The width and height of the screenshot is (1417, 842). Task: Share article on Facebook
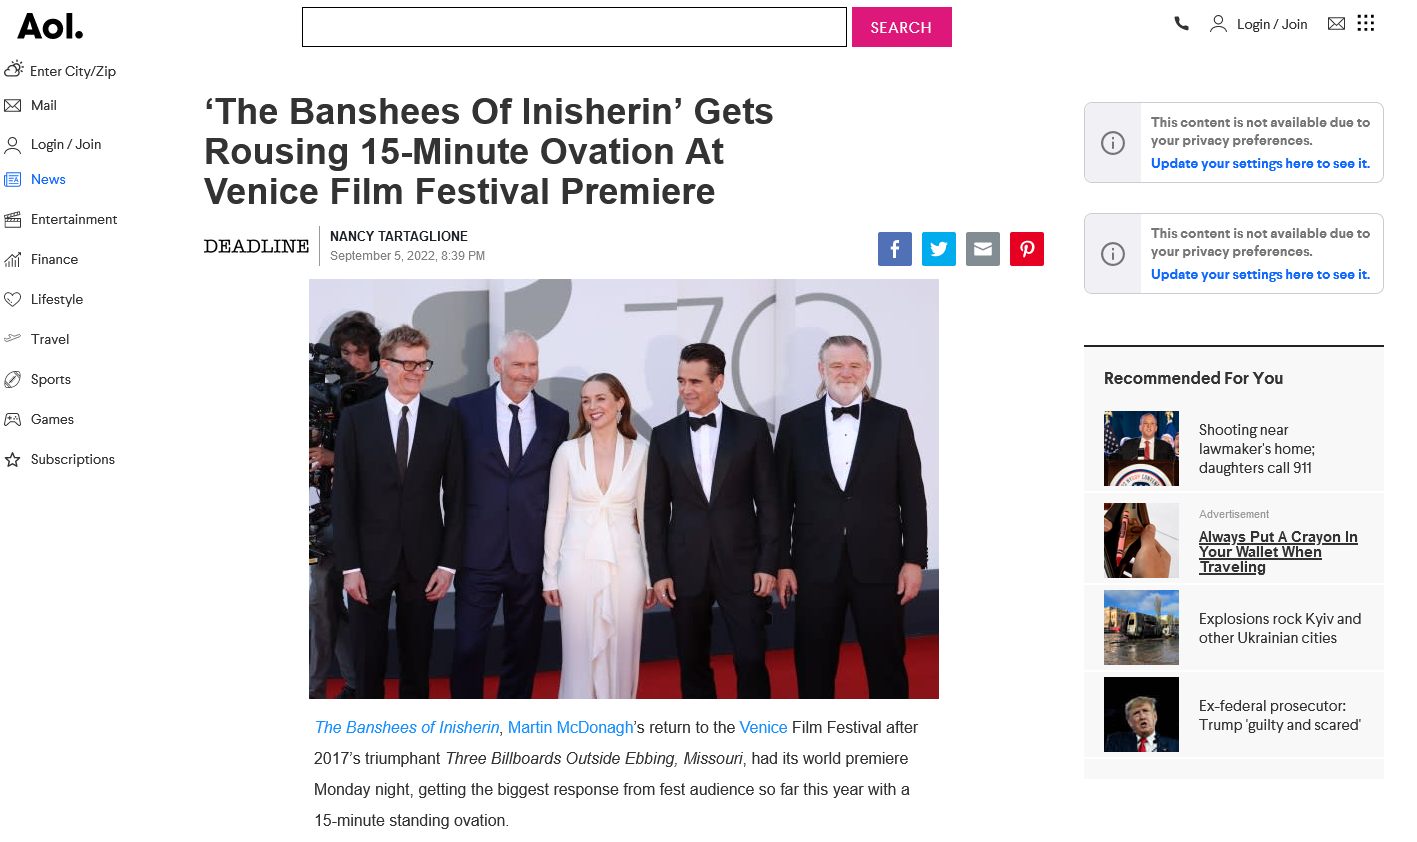click(894, 249)
